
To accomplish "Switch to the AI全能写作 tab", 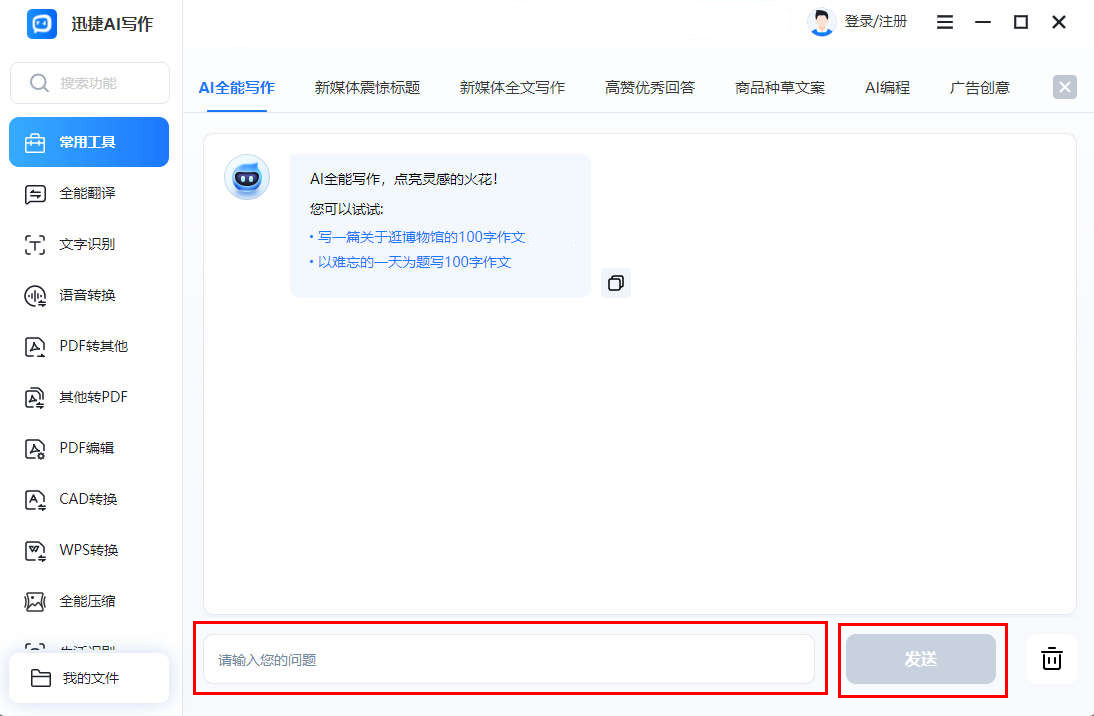I will pos(237,87).
